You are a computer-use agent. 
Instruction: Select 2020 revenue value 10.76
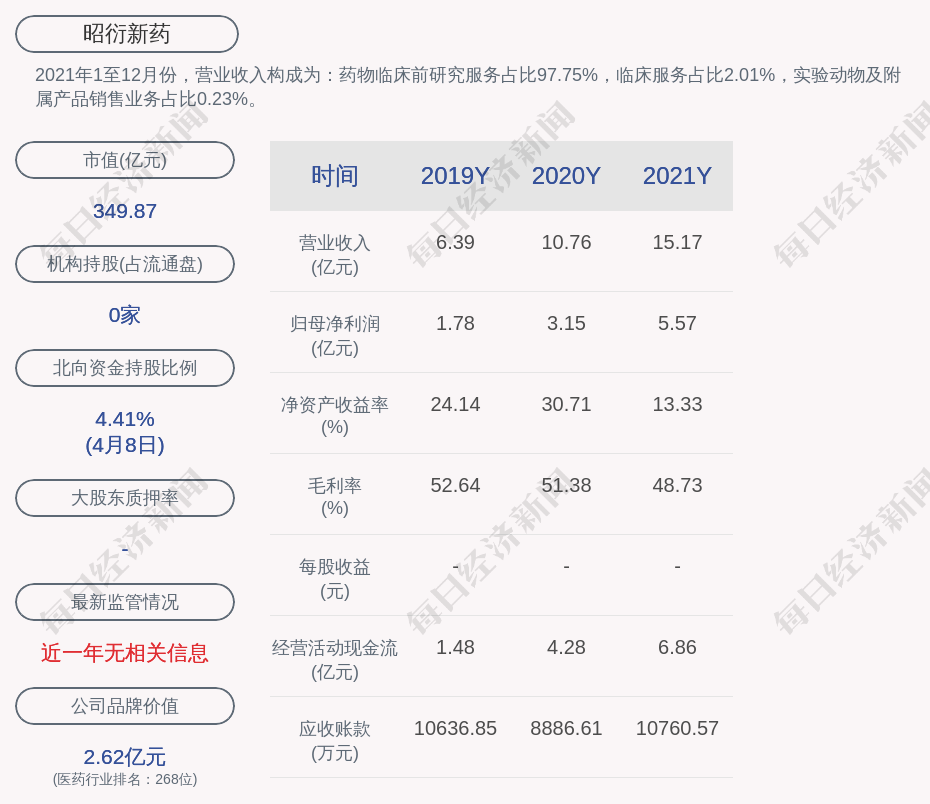pos(566,242)
